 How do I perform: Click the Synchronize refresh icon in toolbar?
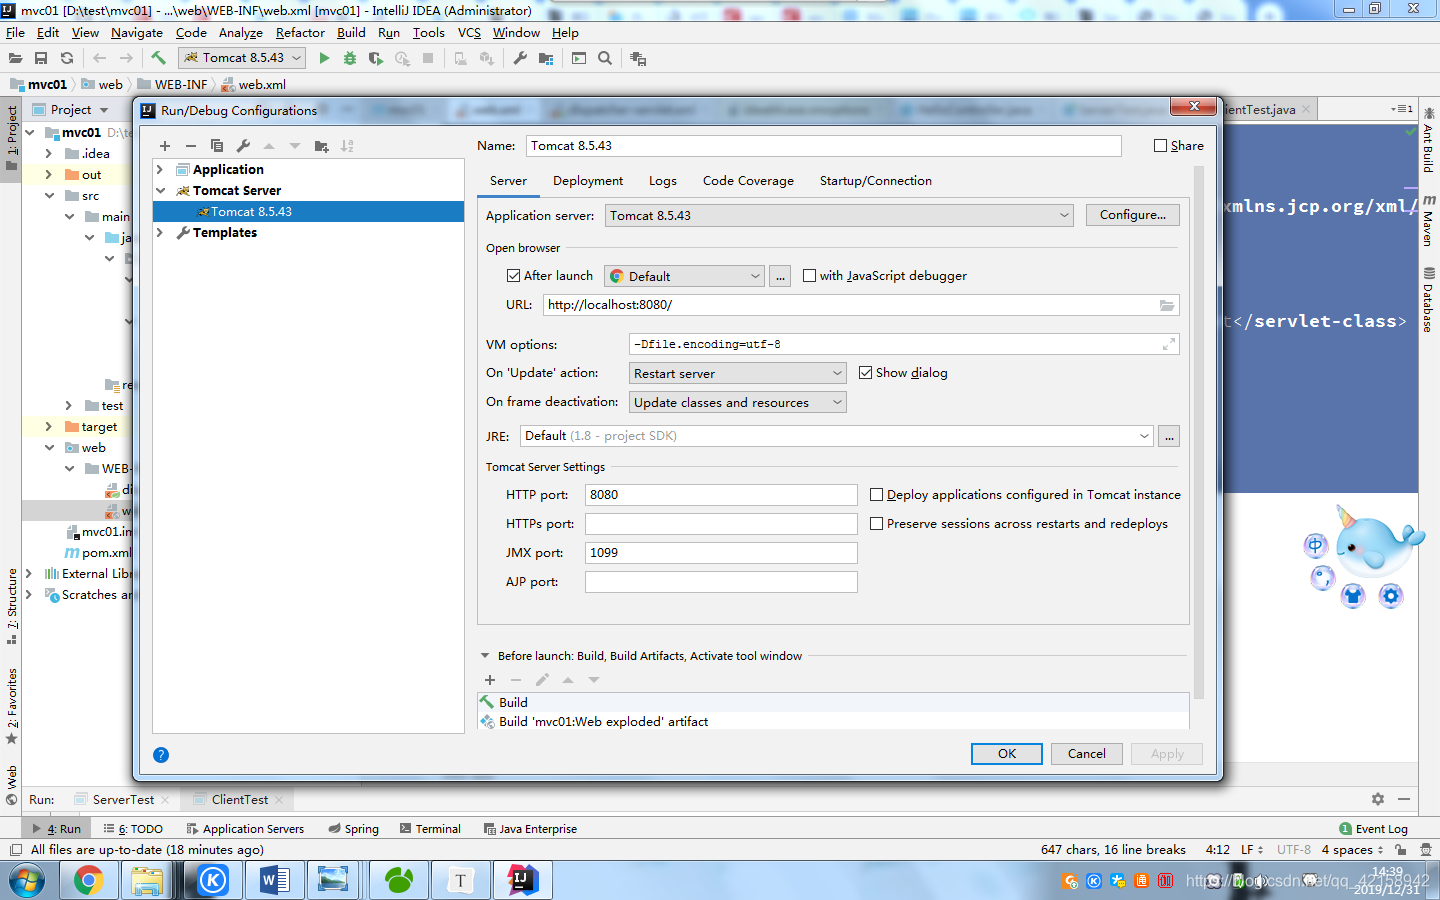coord(67,58)
